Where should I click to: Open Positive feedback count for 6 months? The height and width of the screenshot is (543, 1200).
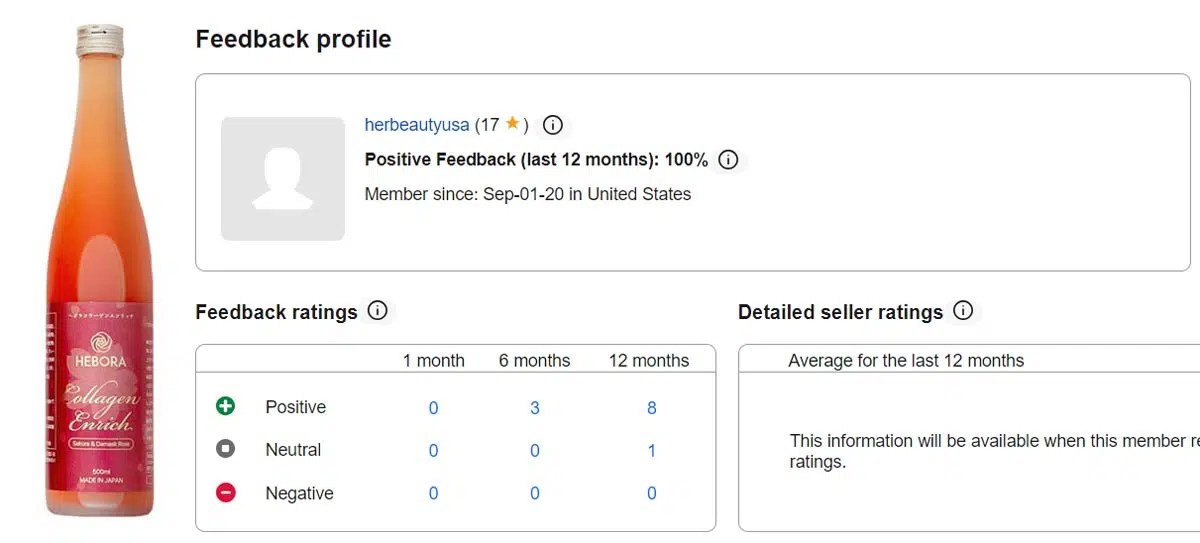535,408
